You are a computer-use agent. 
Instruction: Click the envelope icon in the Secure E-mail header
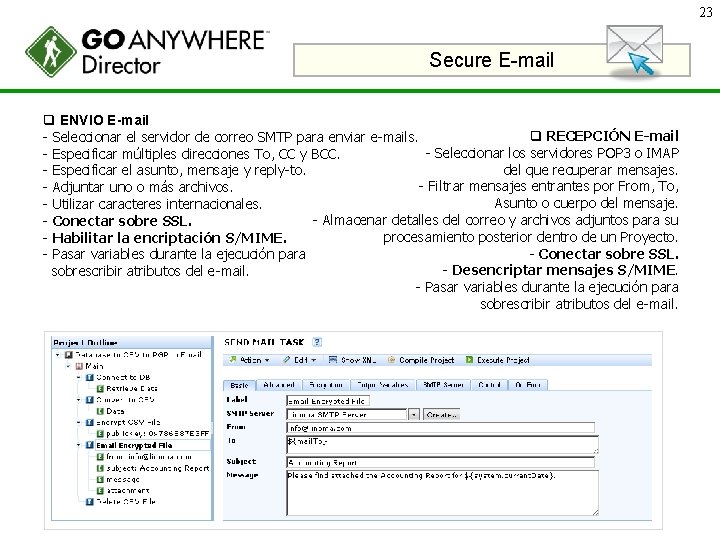[x=635, y=50]
